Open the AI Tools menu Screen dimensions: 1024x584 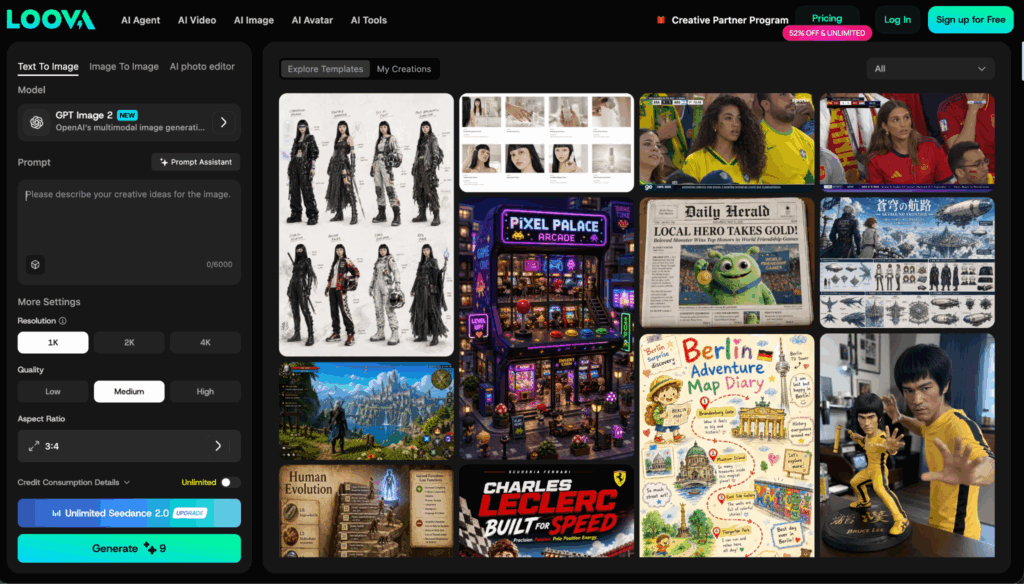368,20
